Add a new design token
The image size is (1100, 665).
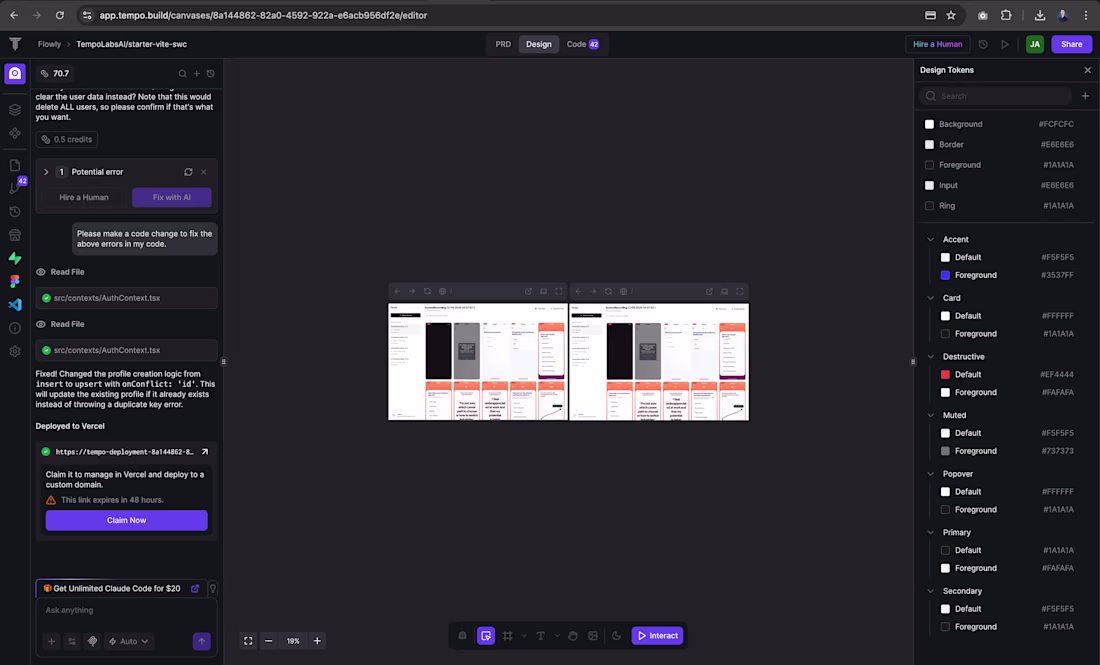[1085, 96]
